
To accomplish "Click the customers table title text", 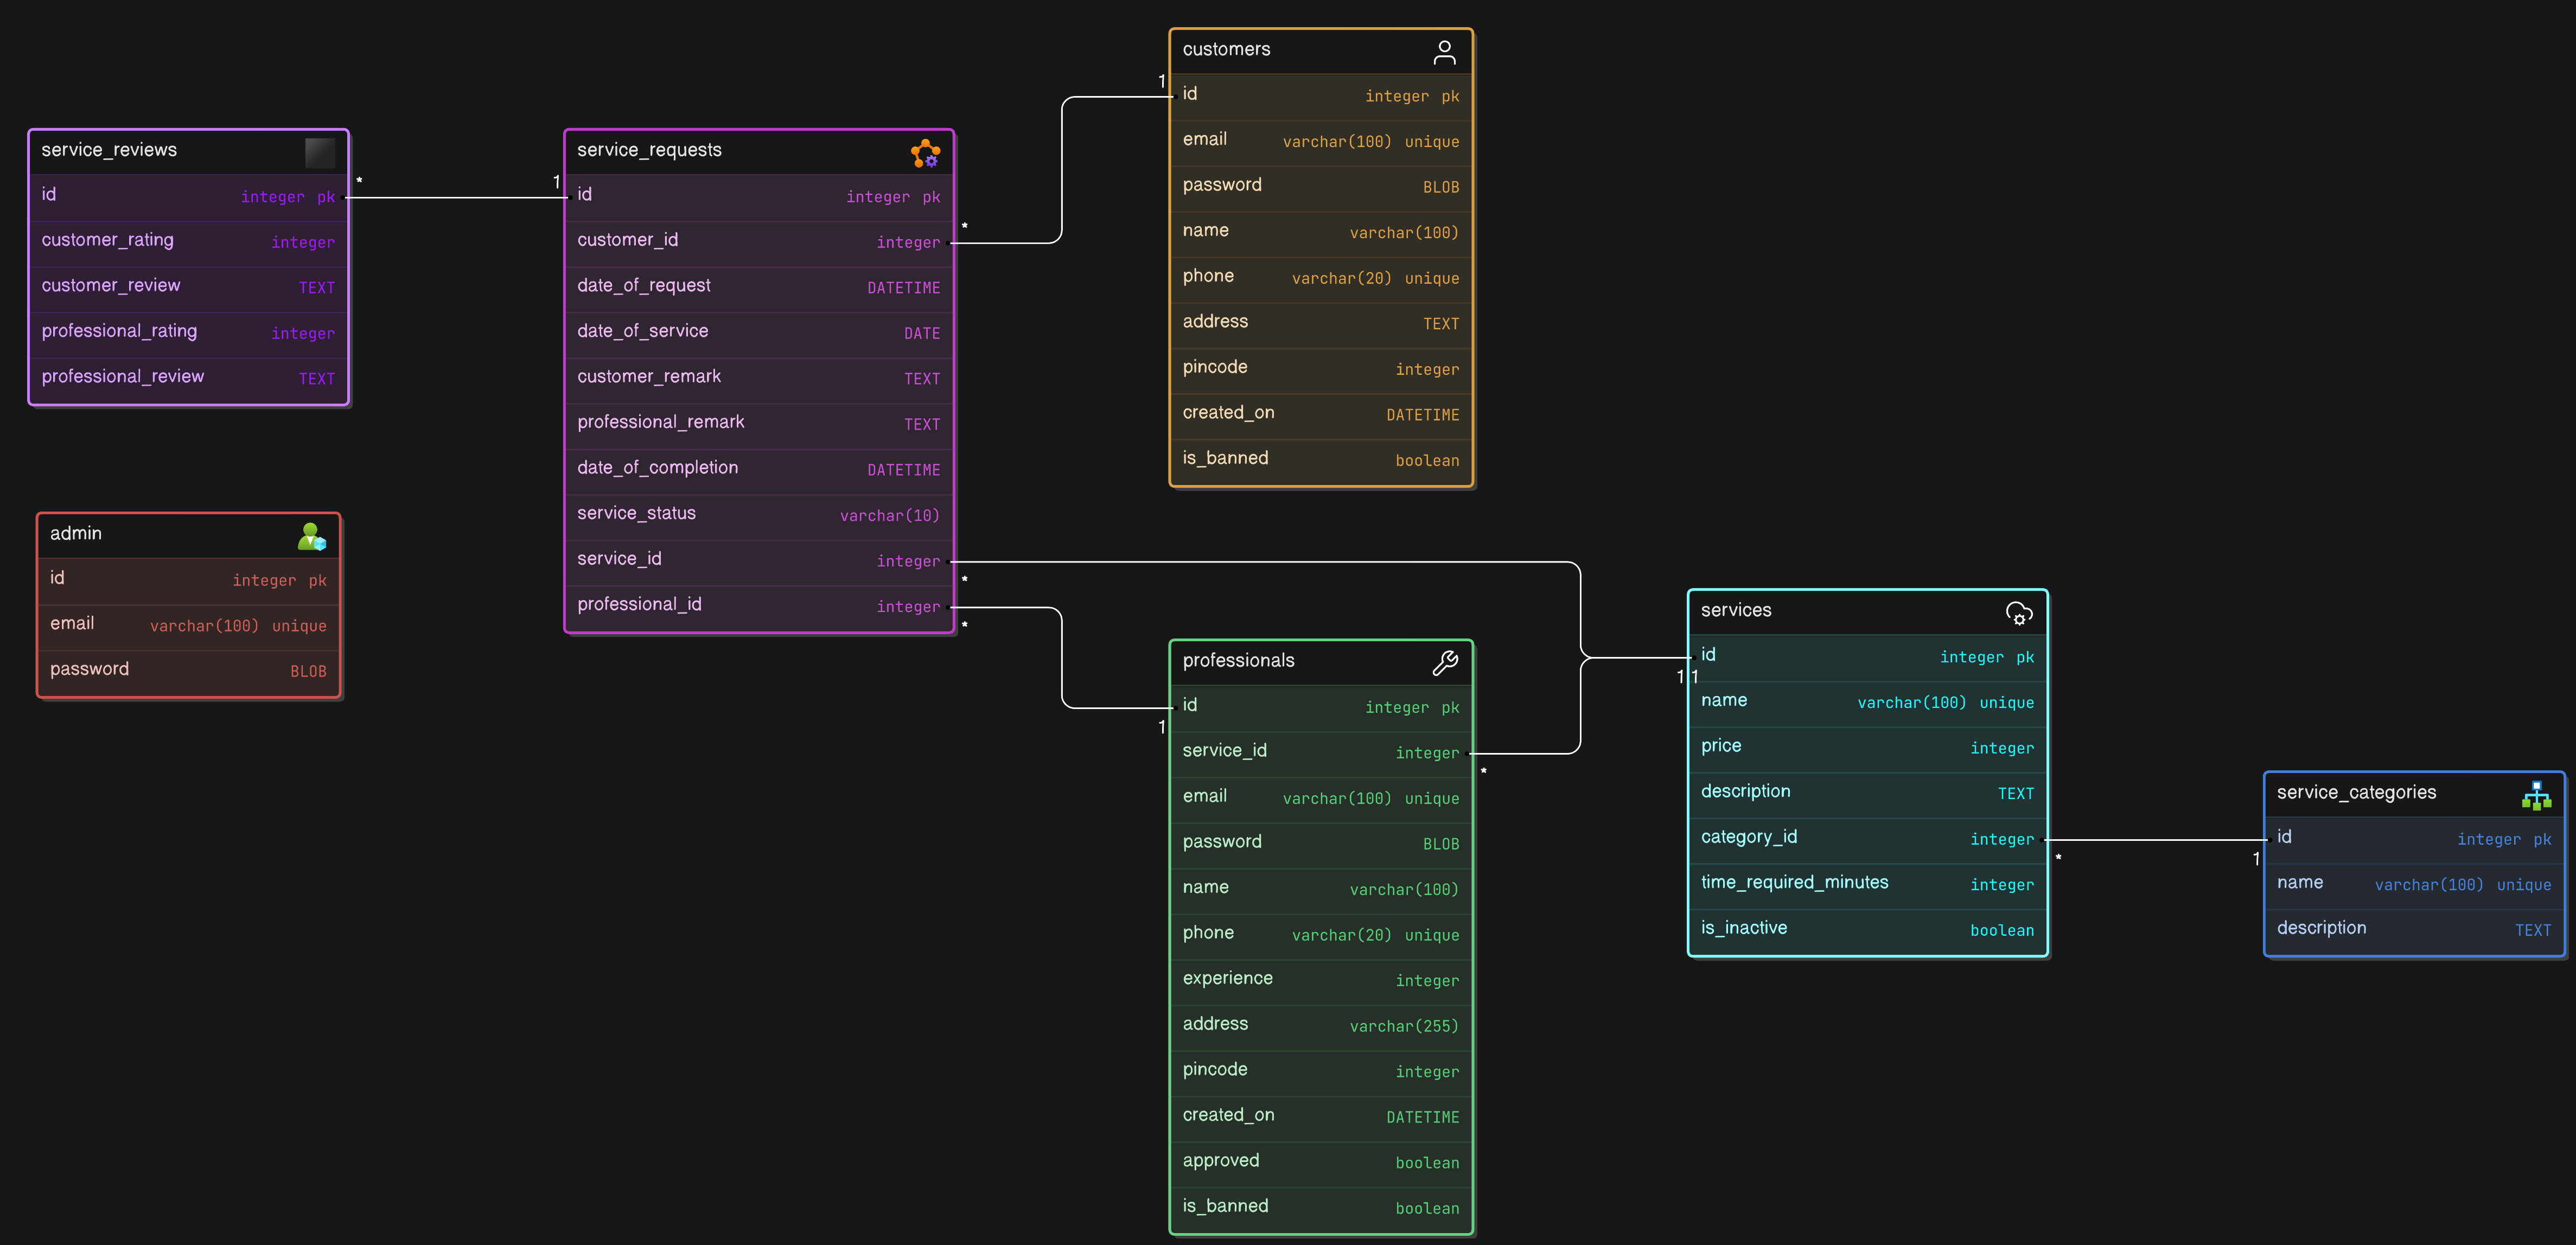I will click(x=1226, y=49).
